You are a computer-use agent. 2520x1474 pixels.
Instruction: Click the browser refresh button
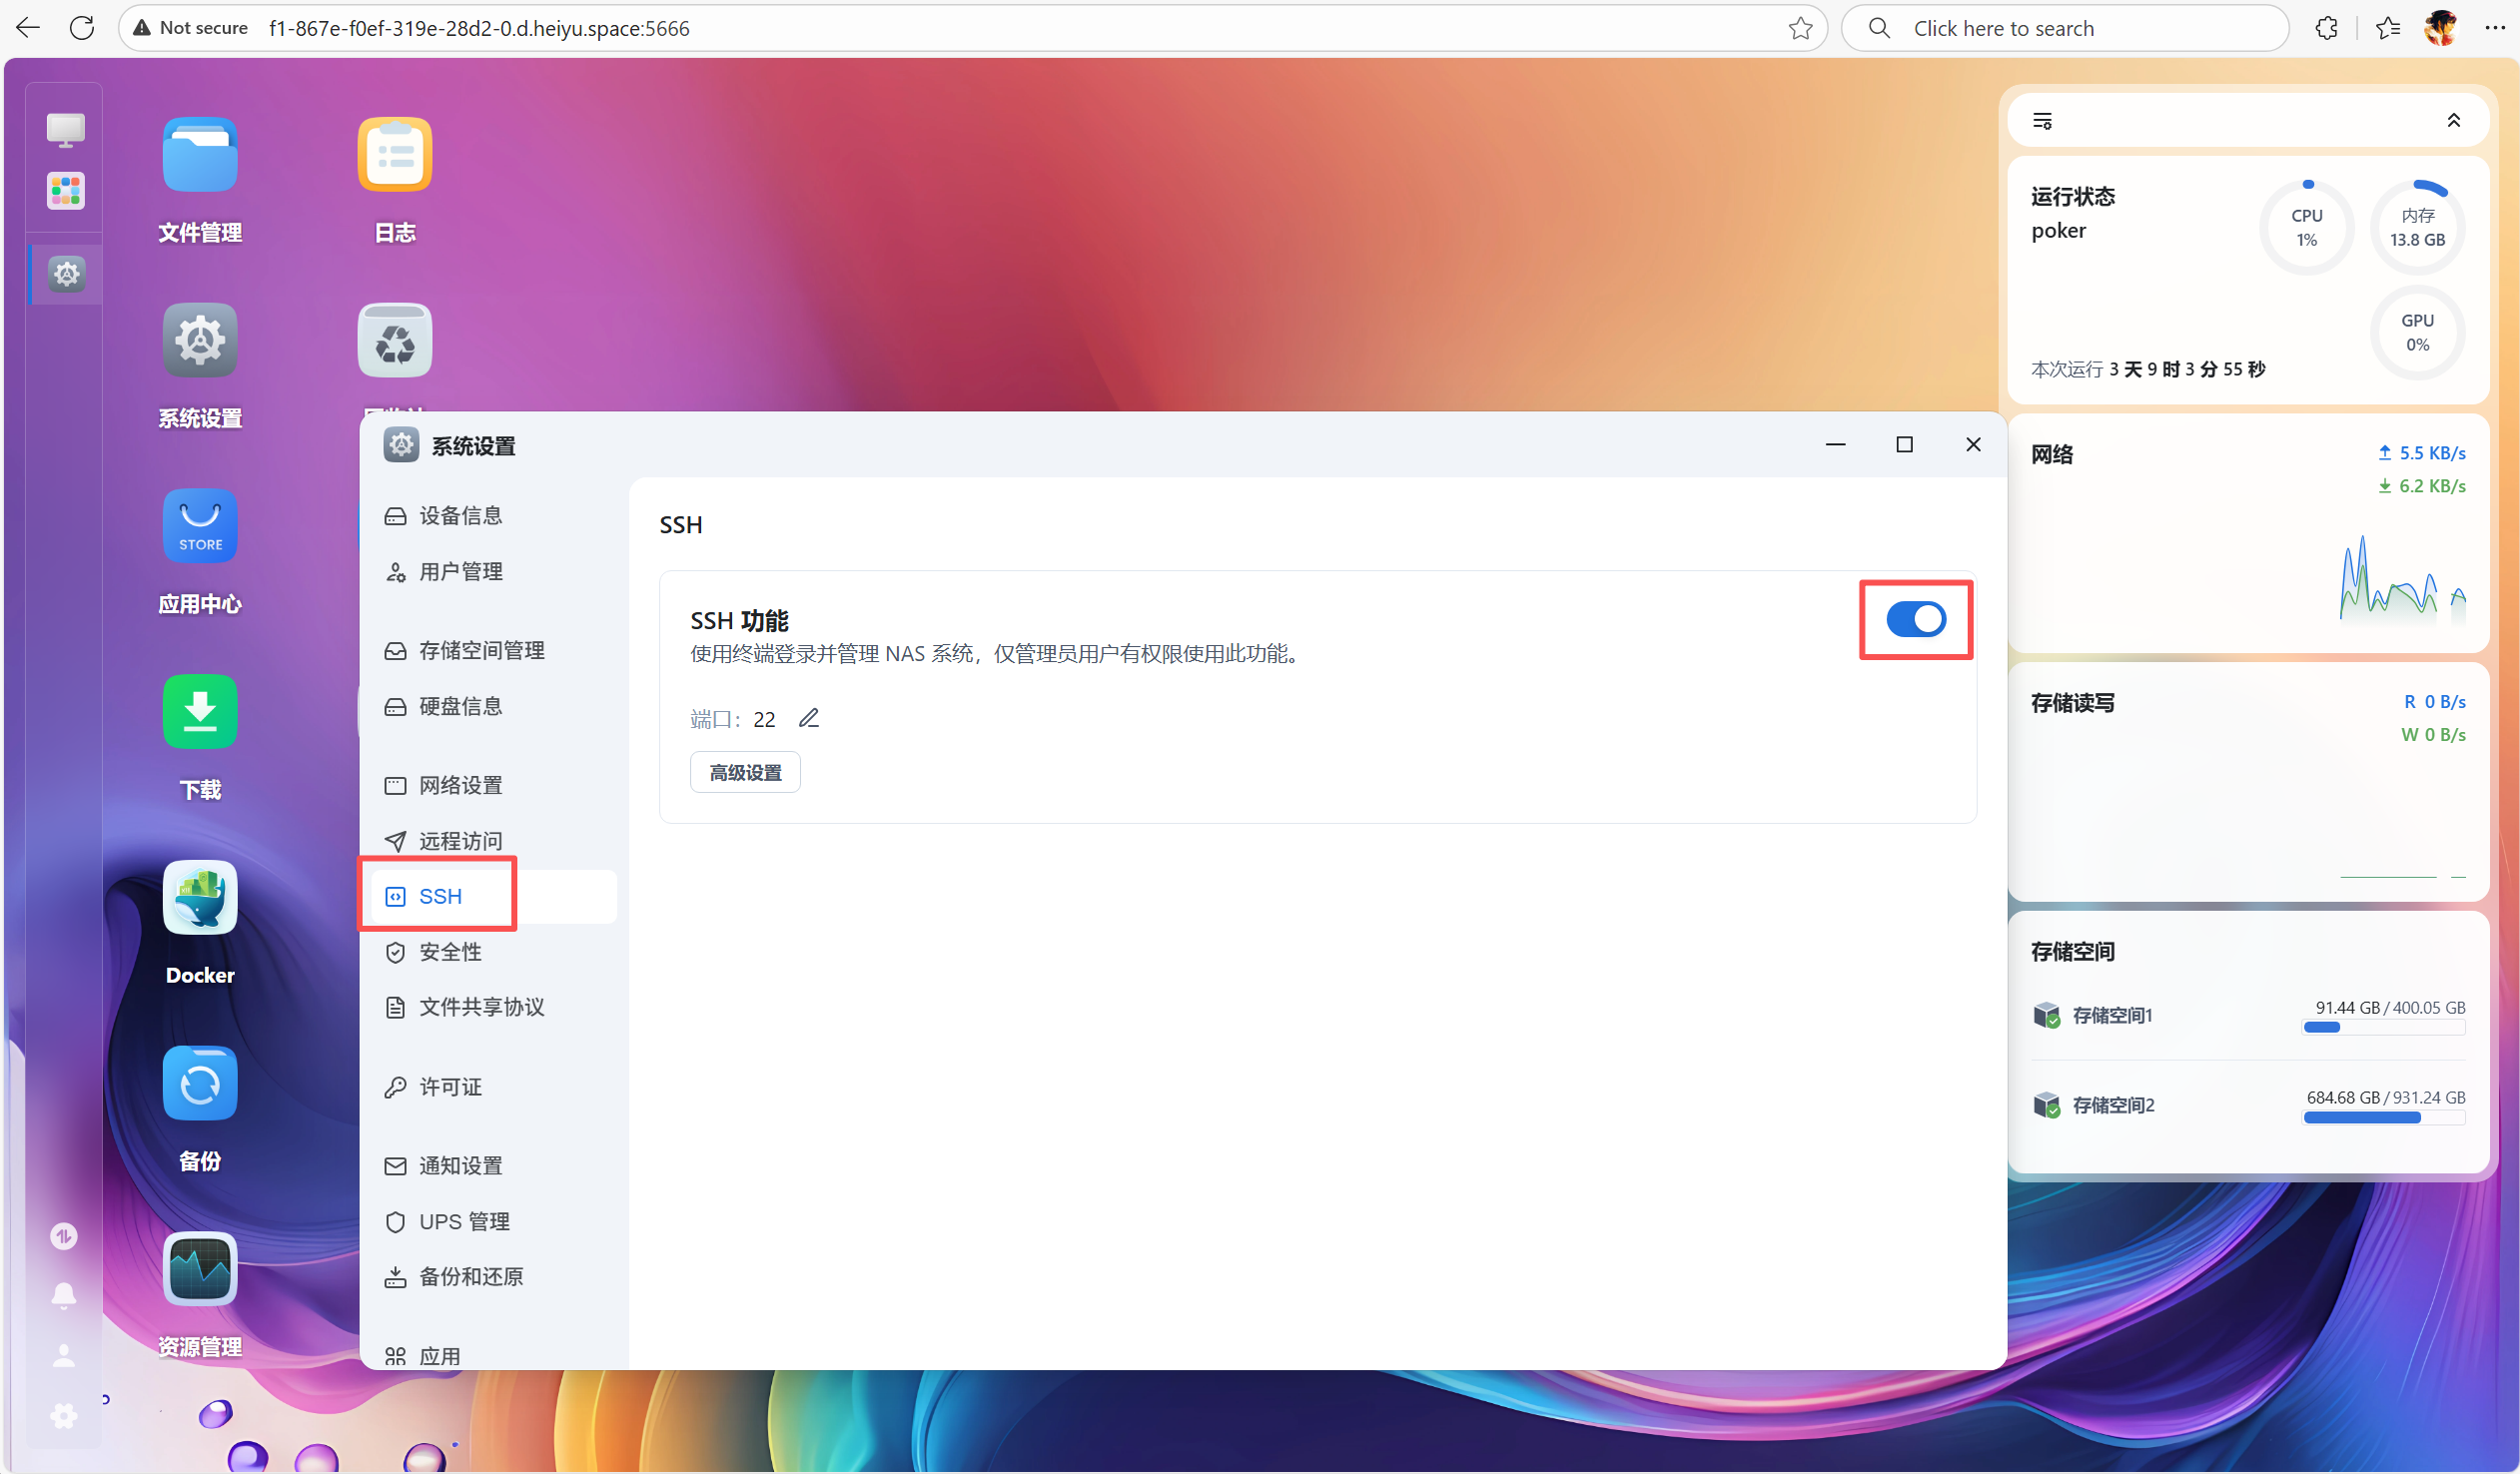tap(82, 28)
